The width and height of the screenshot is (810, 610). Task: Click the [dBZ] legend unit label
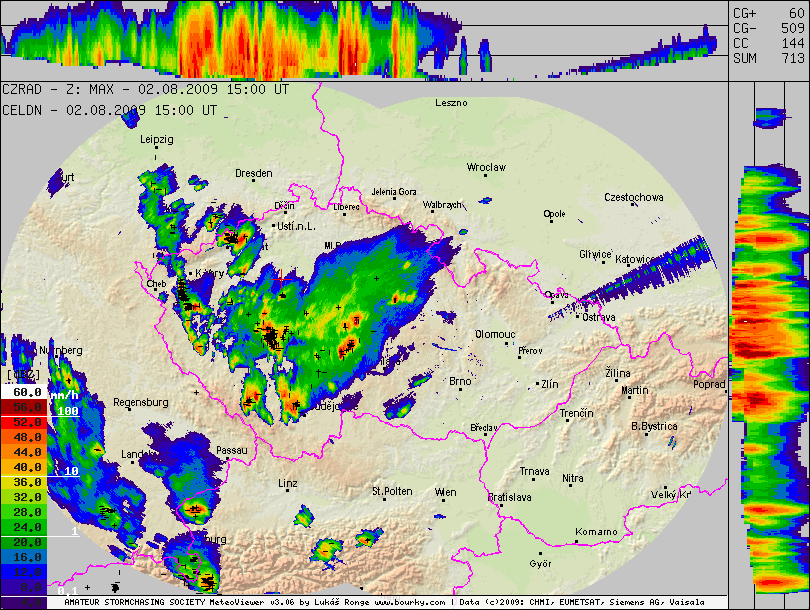(x=23, y=374)
